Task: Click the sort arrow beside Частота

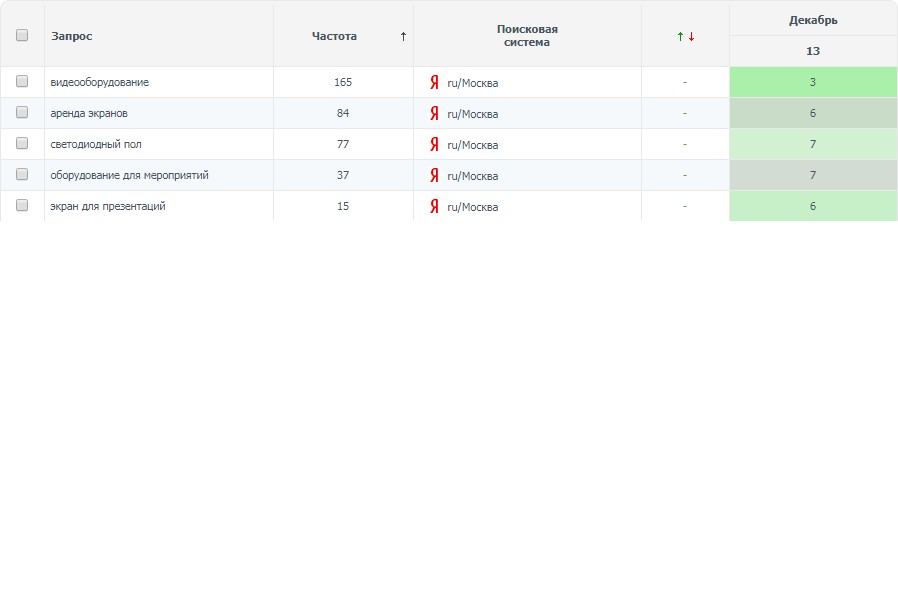Action: 403,36
